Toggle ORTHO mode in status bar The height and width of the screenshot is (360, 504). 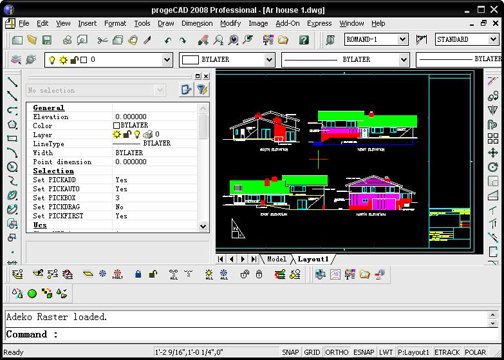tap(337, 352)
